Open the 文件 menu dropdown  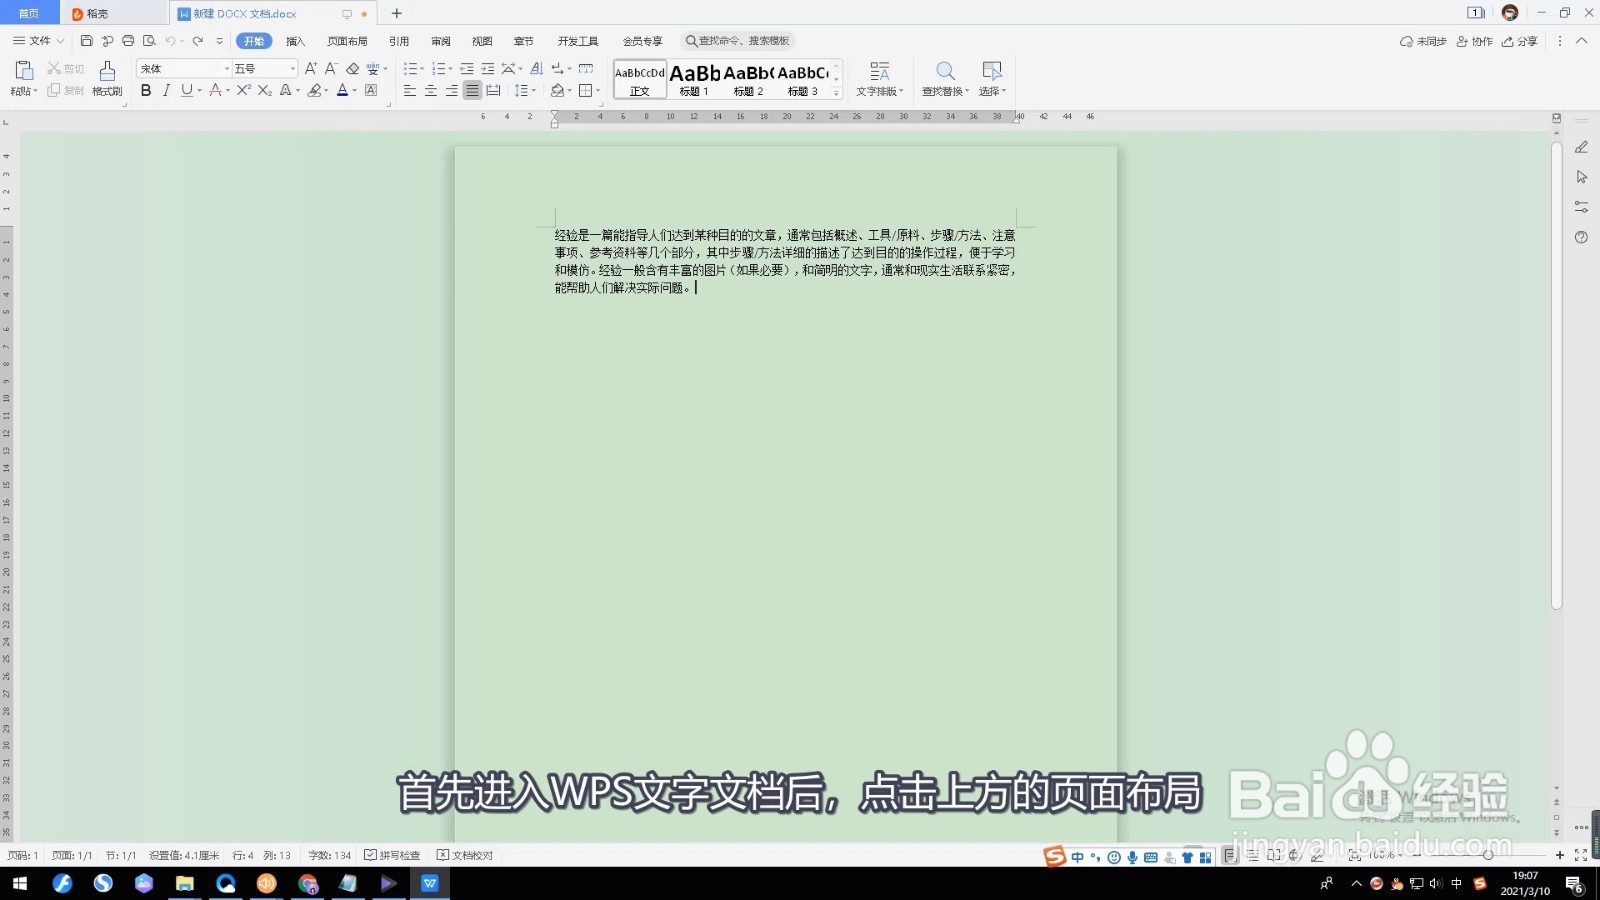pos(39,41)
